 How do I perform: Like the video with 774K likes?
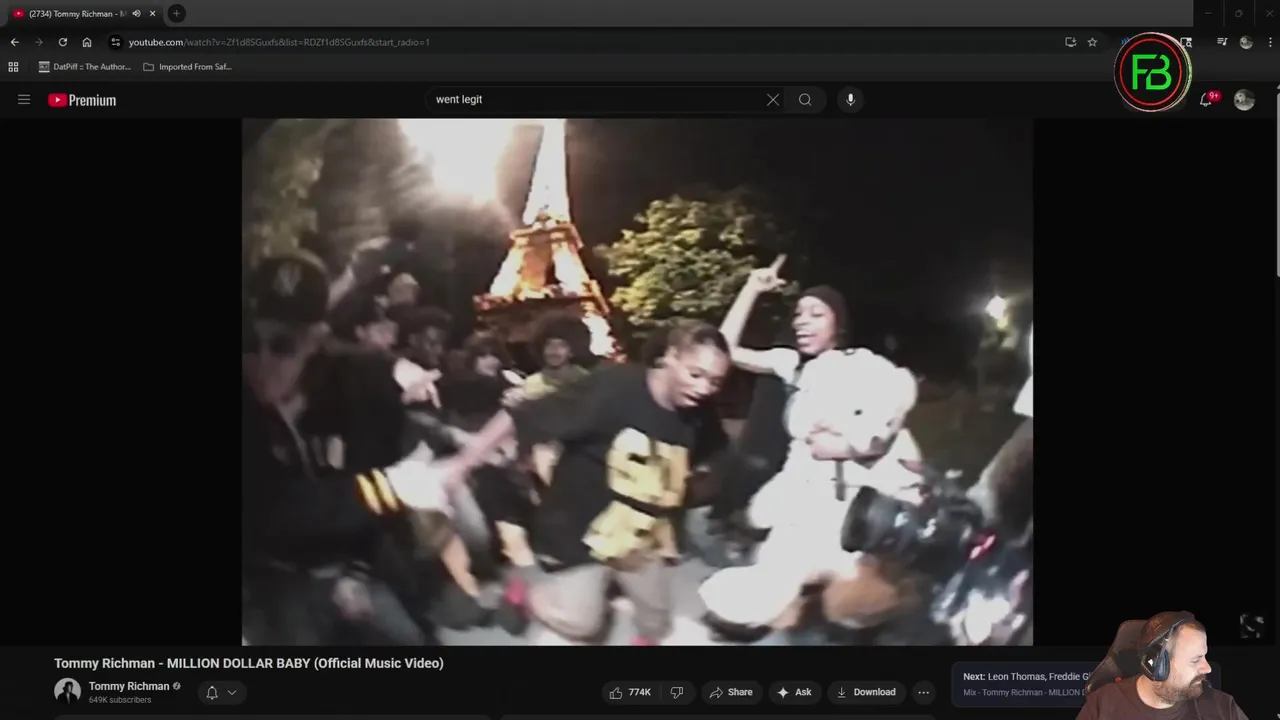click(x=630, y=692)
